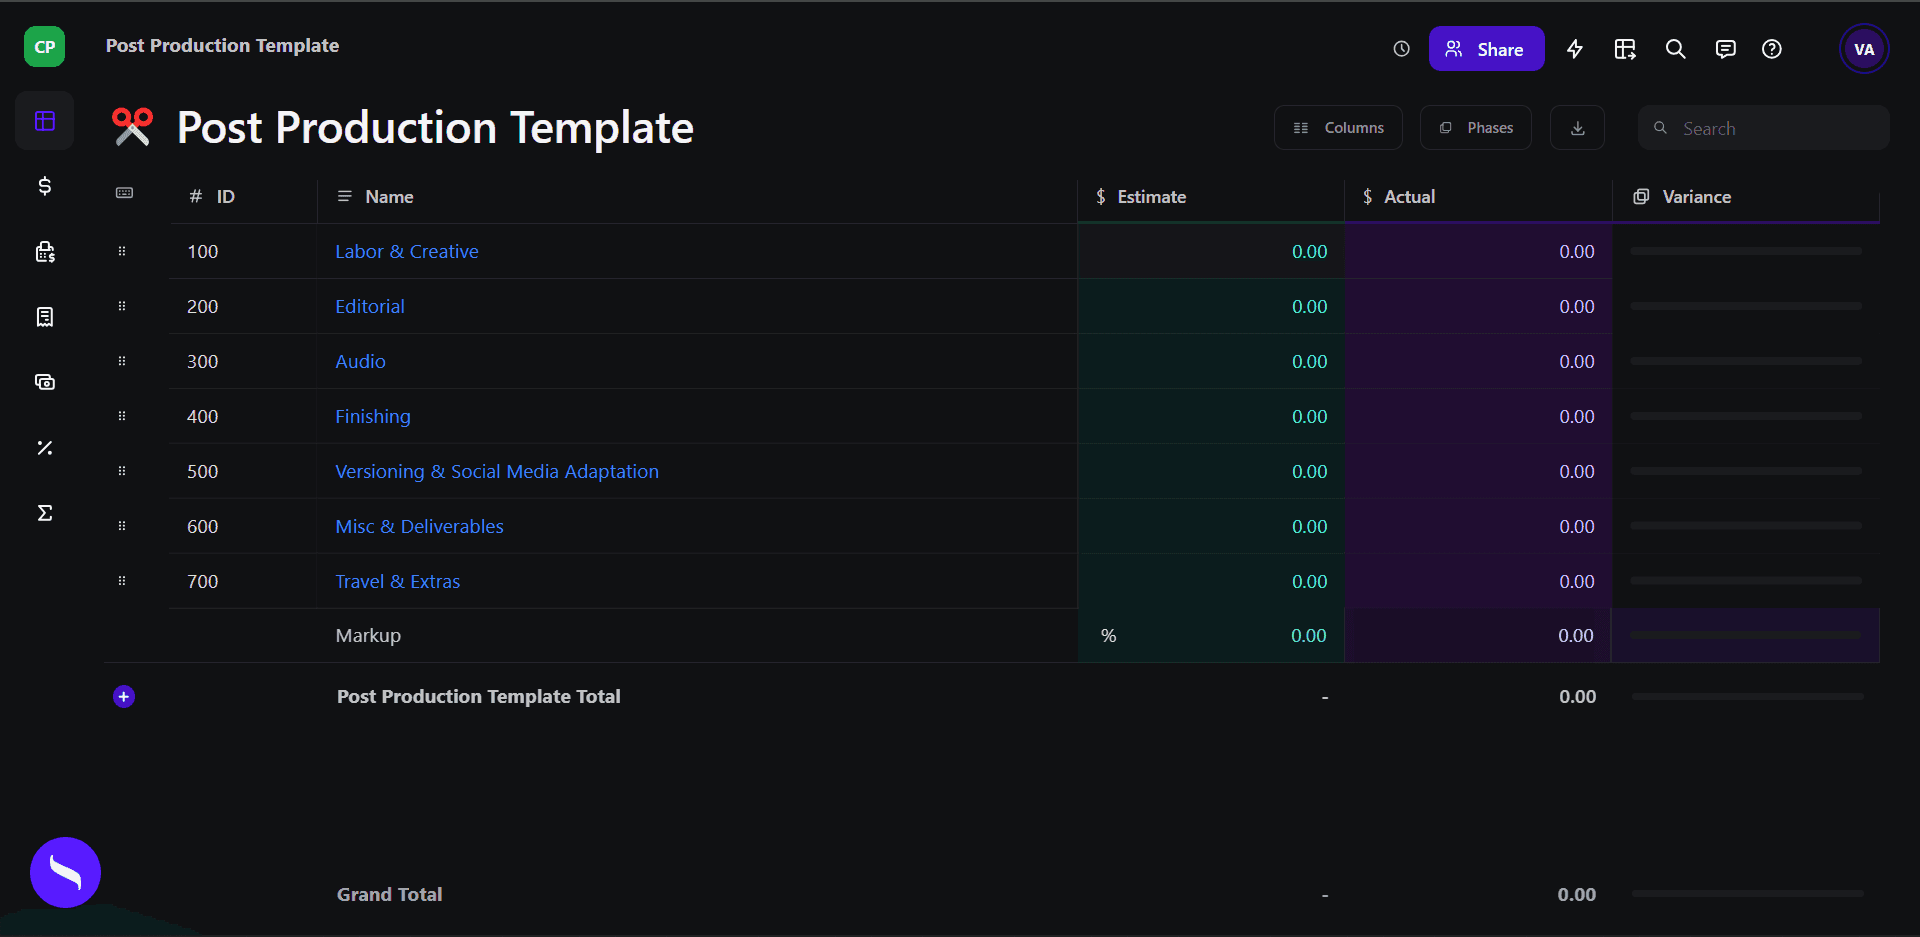
Task: Open the history clock icon
Action: 1401,49
